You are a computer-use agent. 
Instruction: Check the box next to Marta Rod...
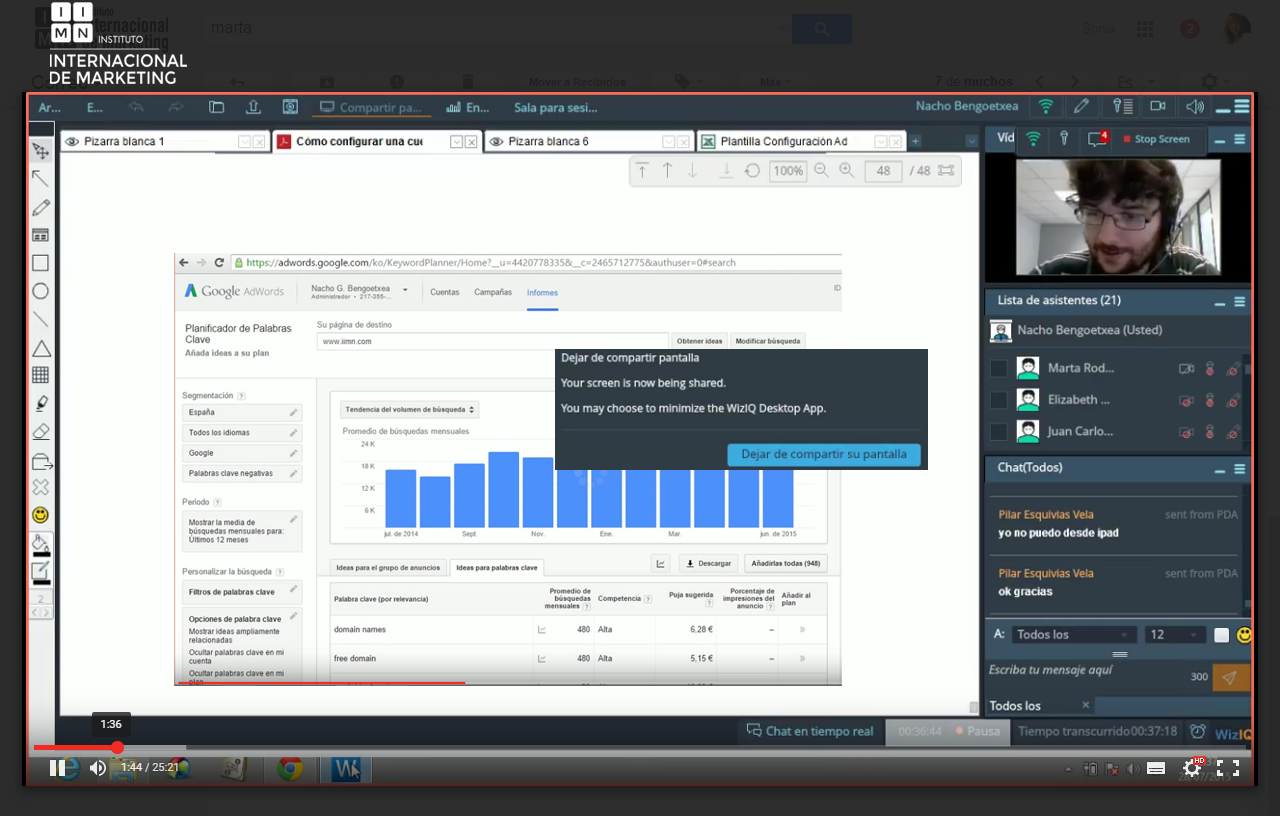click(x=998, y=369)
